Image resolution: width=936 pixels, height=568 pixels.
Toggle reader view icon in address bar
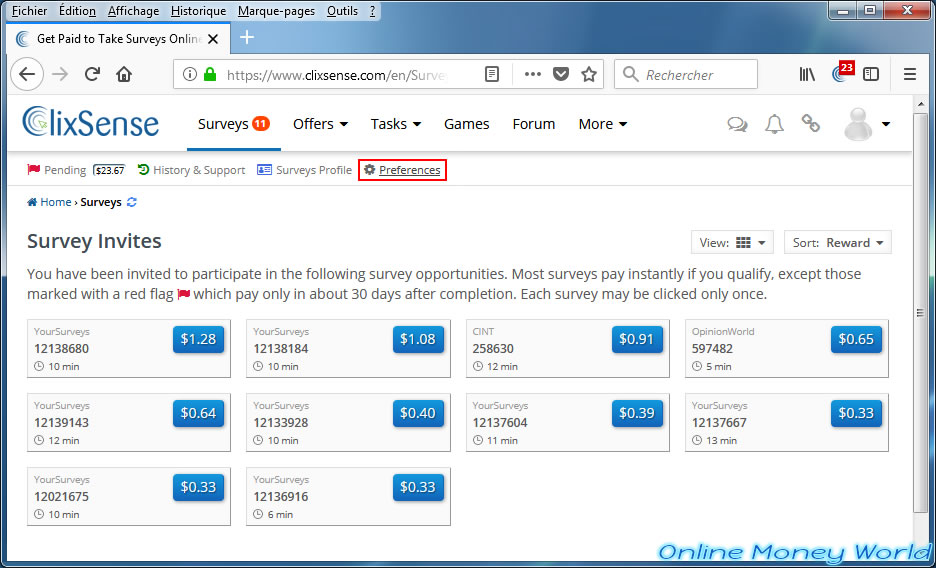point(491,74)
